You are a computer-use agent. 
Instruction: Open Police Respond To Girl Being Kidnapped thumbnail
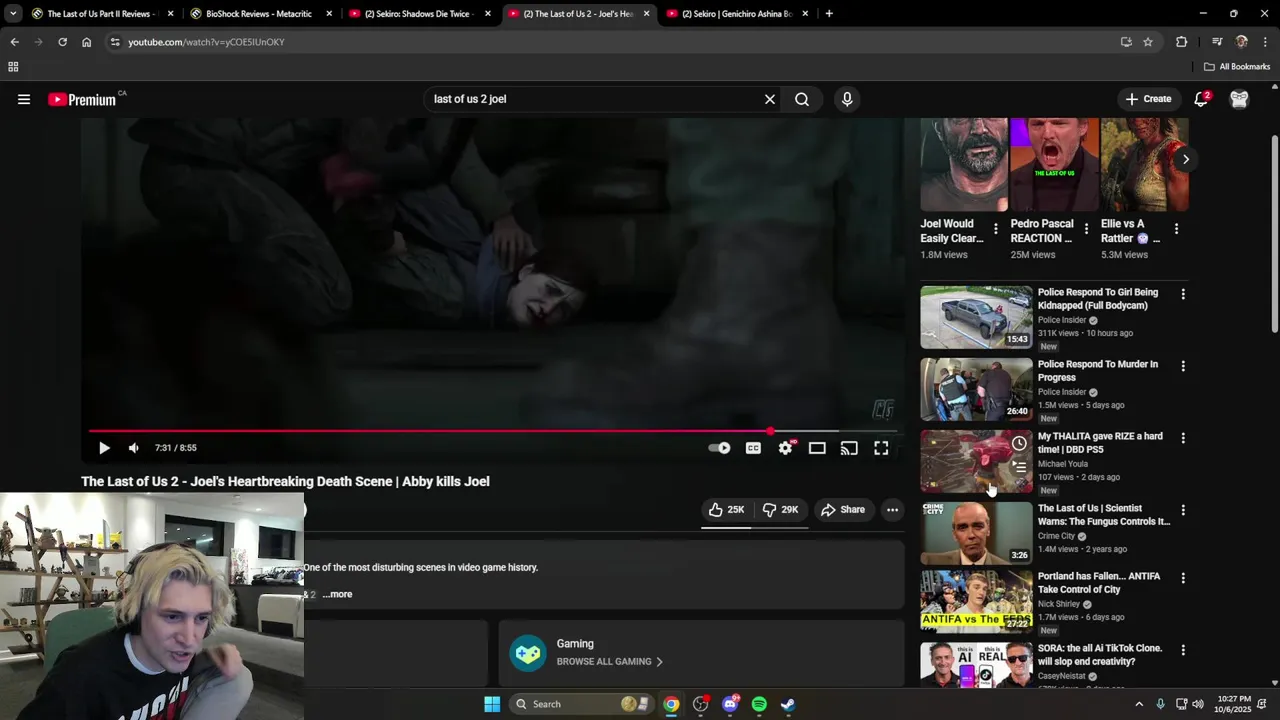tap(976, 317)
